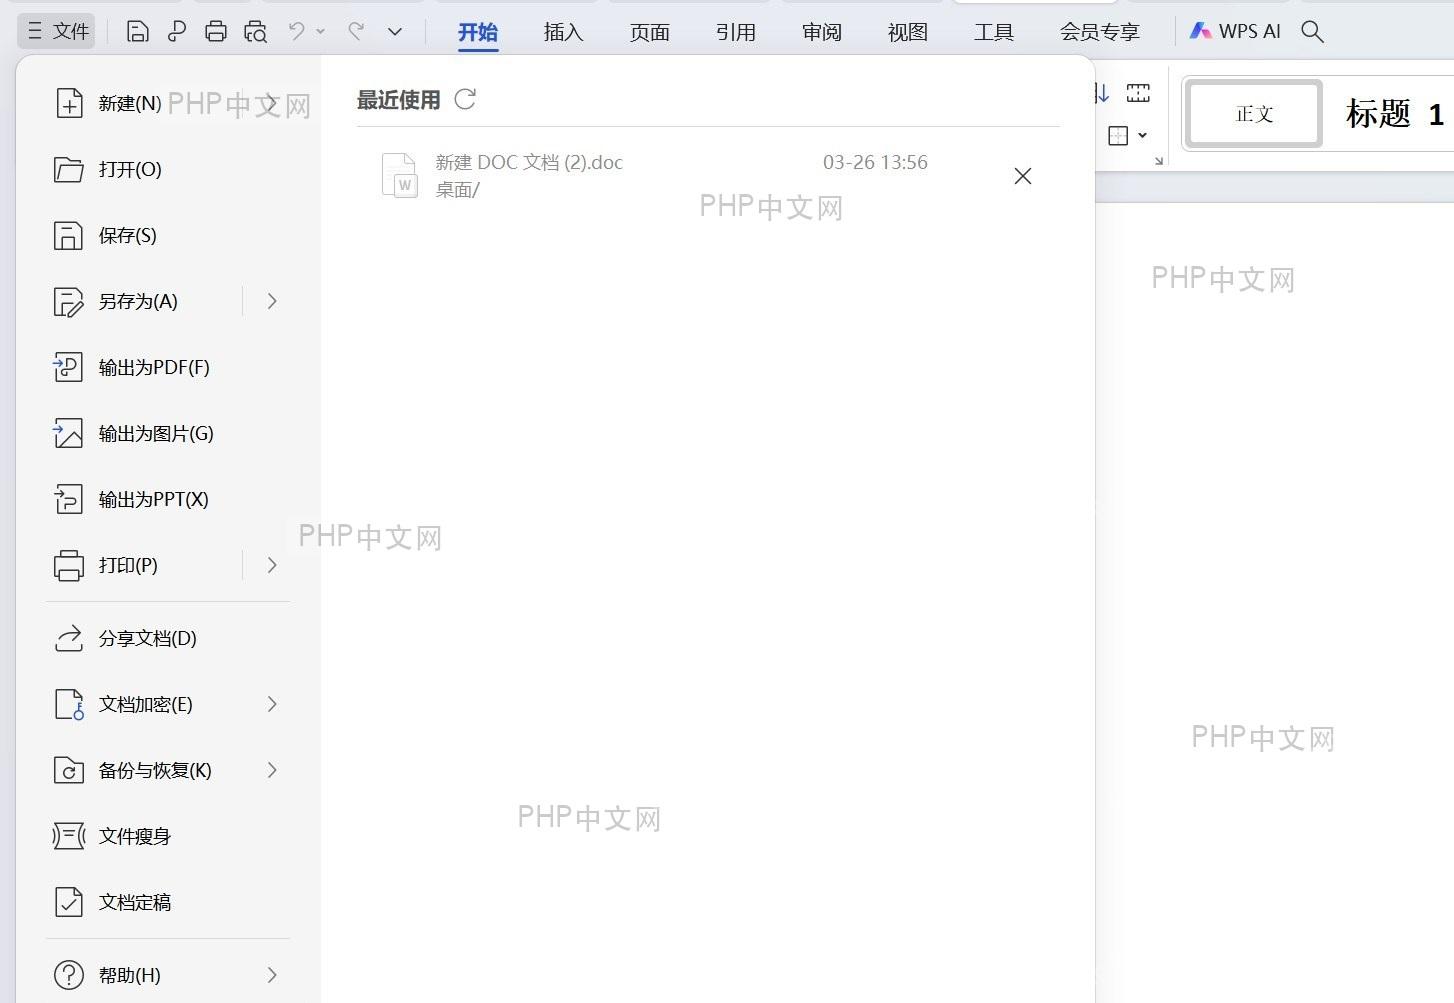Click 文件瘦身 menu entry
The width and height of the screenshot is (1454, 1003).
tap(168, 836)
